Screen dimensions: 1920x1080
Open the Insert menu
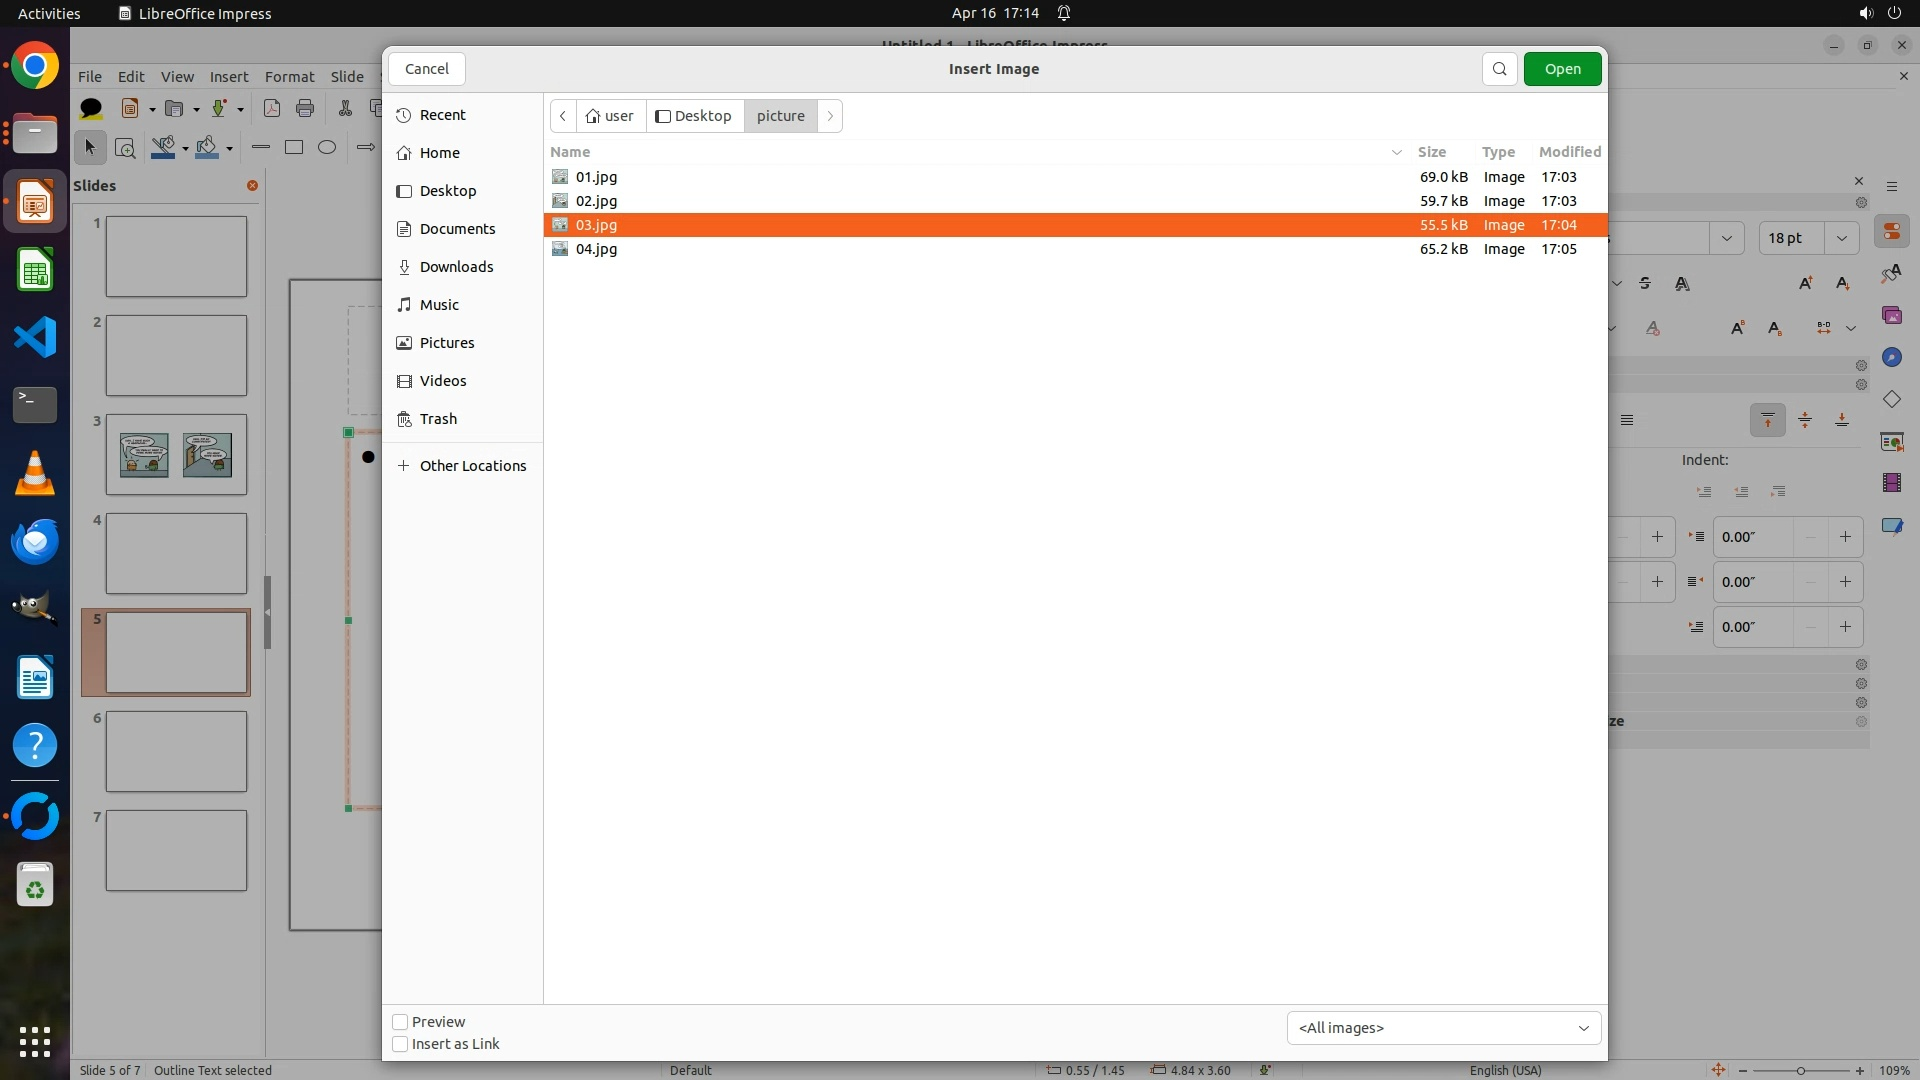[228, 77]
